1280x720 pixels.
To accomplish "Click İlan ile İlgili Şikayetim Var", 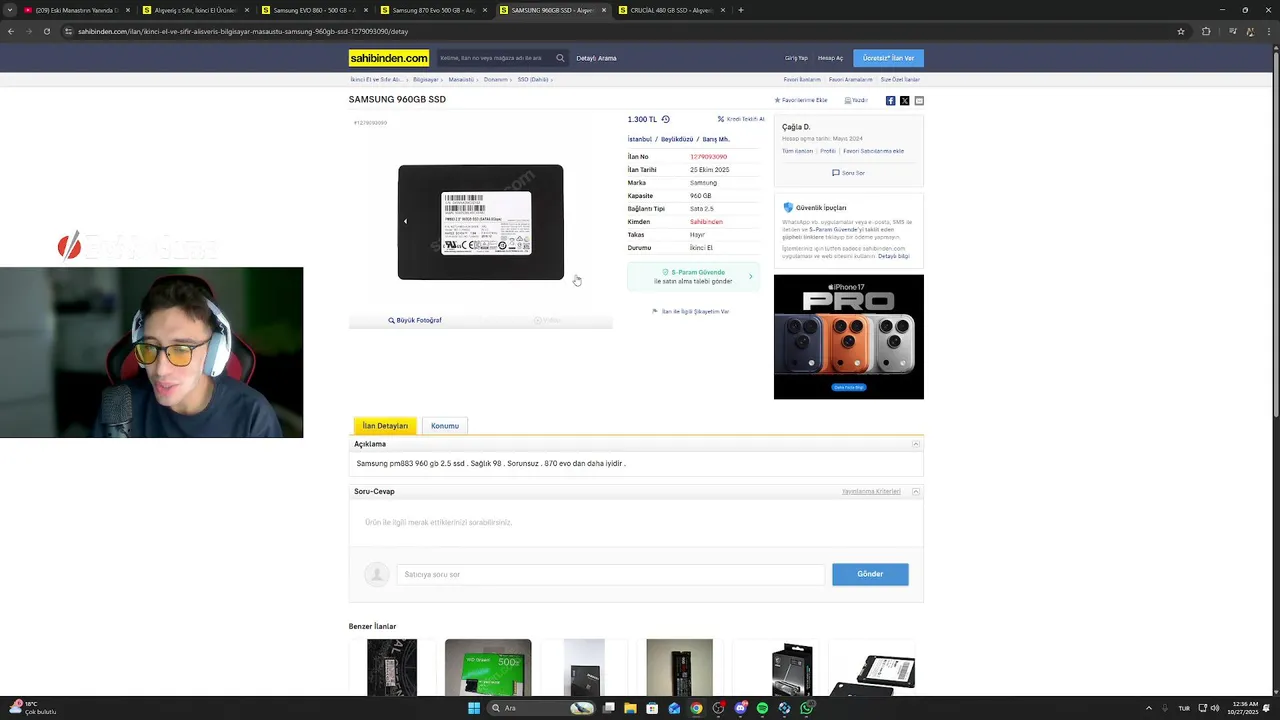I will 690,311.
